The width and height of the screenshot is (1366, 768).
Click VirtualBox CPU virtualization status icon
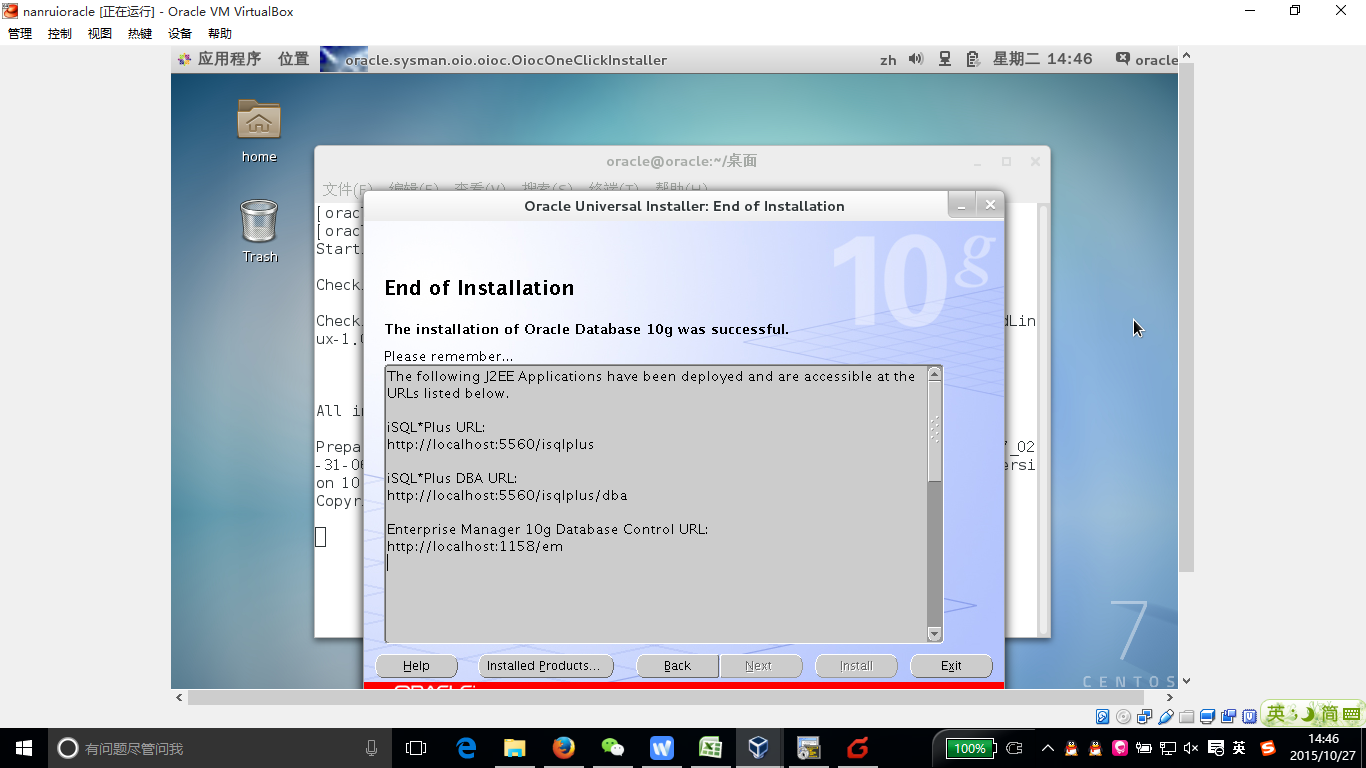tap(1249, 716)
